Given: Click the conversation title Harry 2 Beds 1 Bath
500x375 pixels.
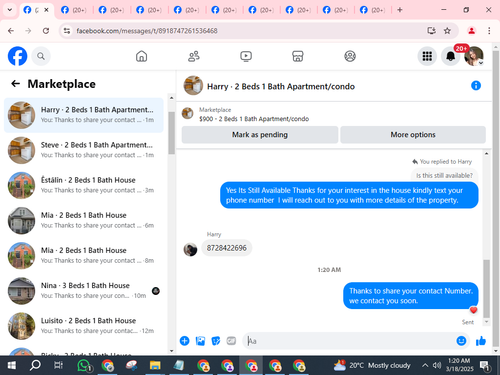Looking at the screenshot, I should click(281, 86).
